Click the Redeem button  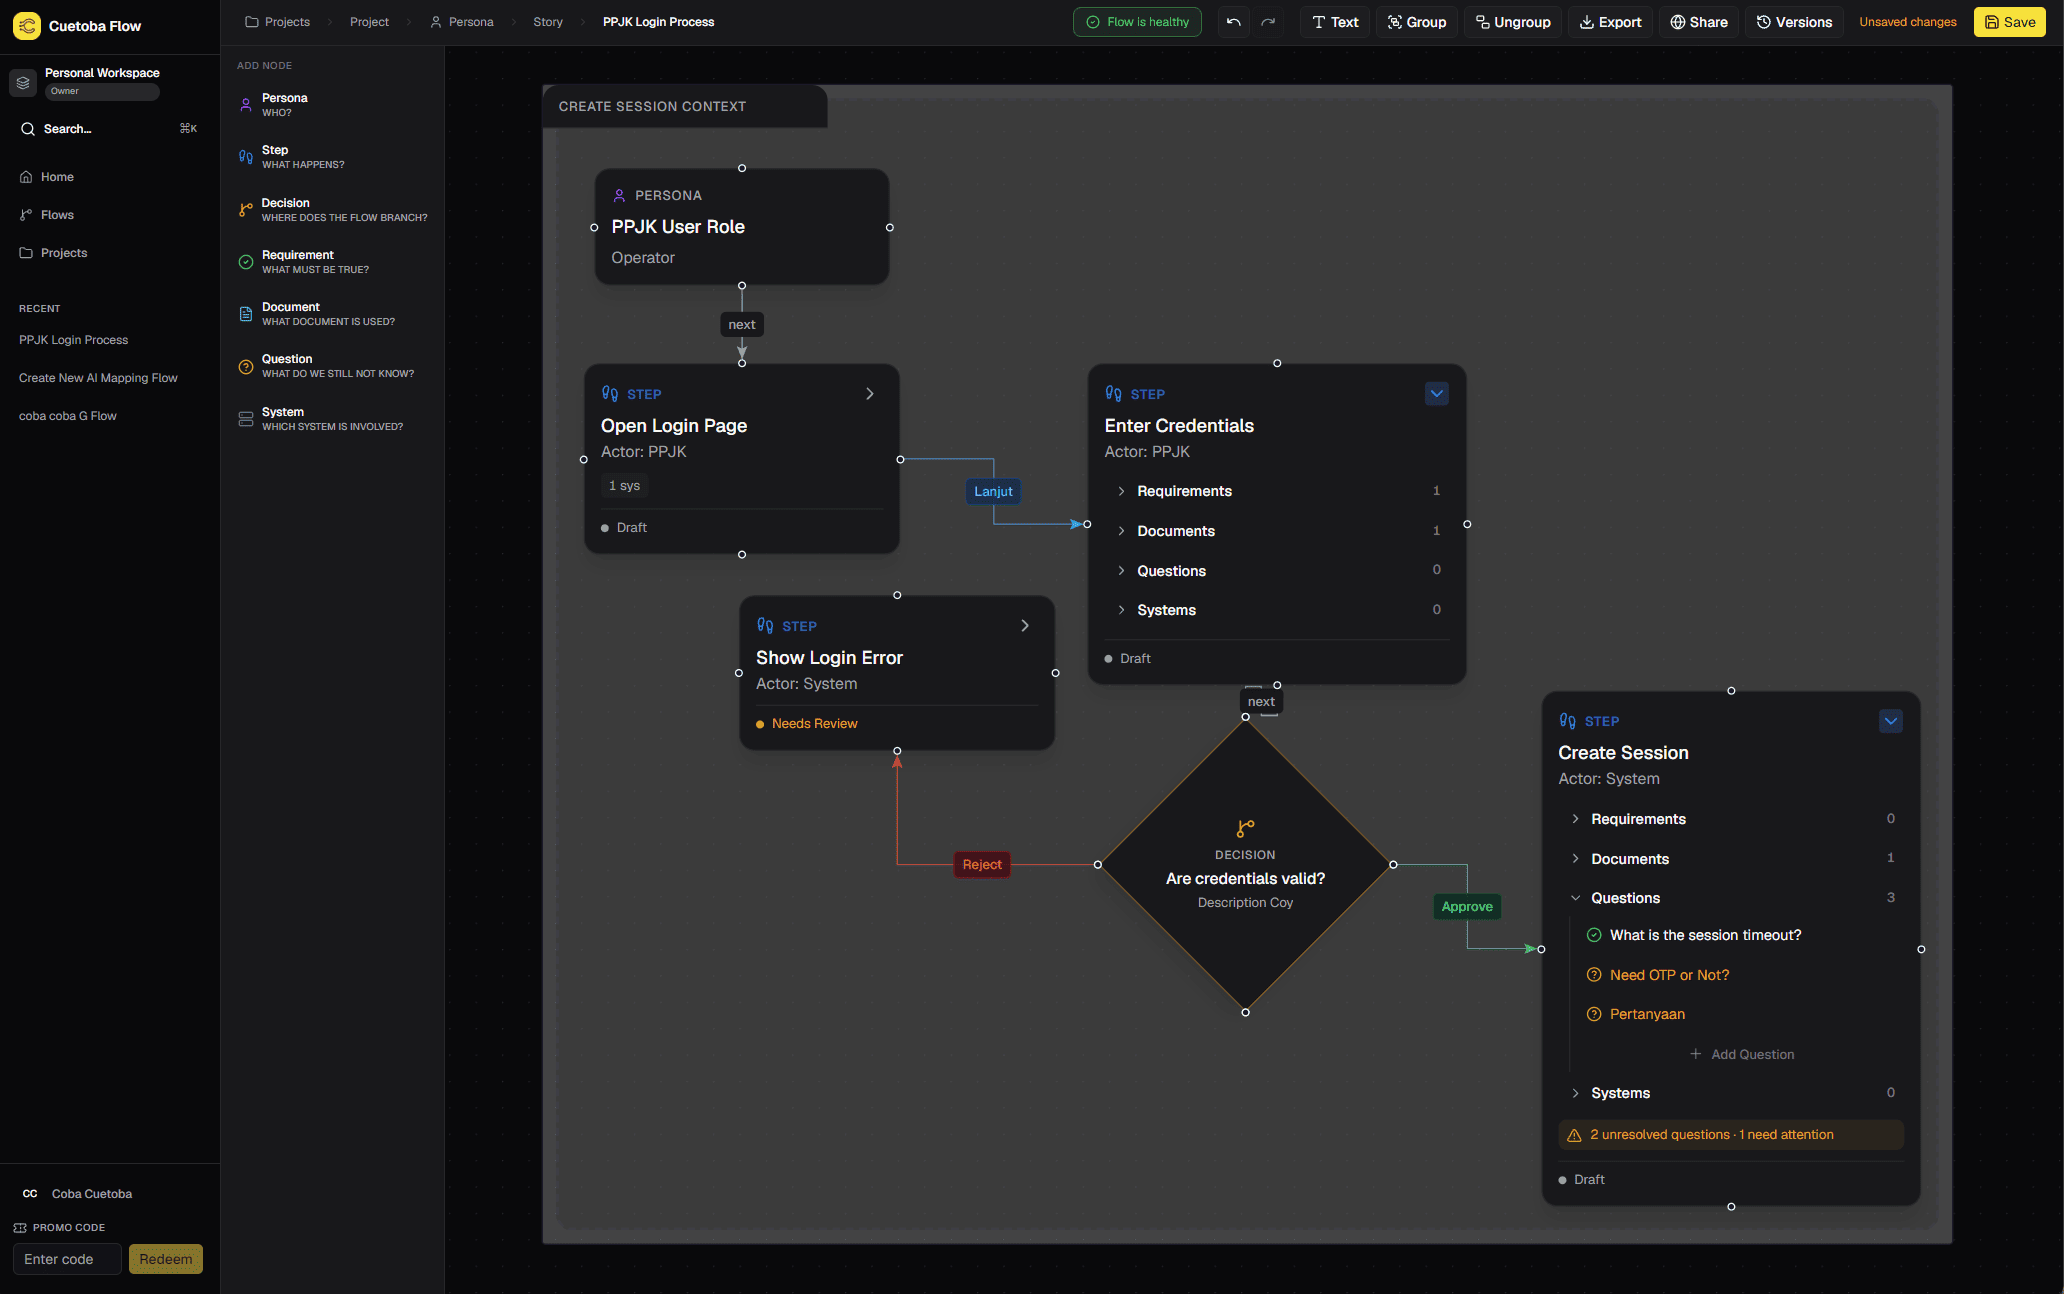coord(166,1259)
